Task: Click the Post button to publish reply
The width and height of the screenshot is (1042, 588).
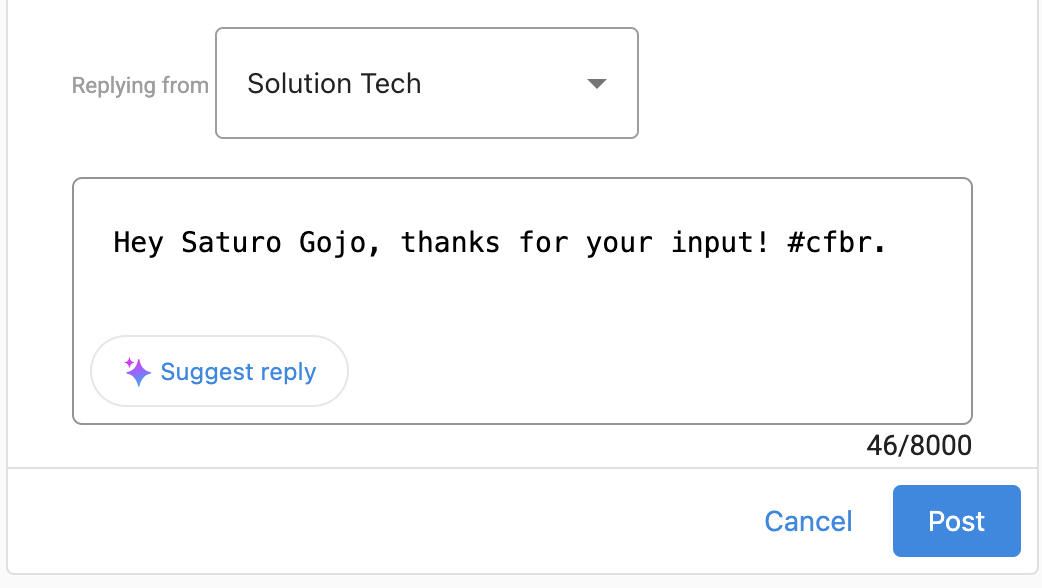Action: pos(955,521)
